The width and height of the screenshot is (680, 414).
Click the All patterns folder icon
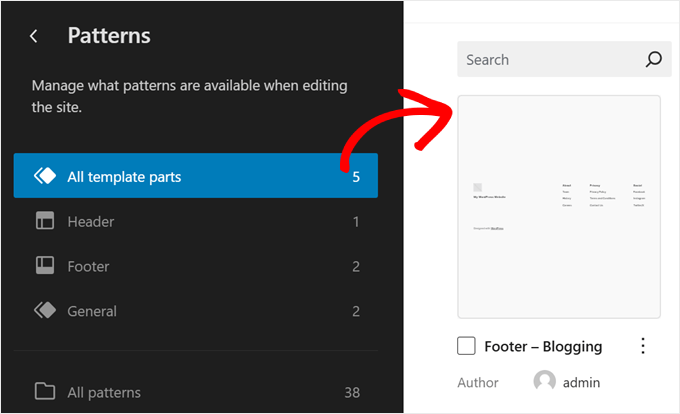[x=45, y=392]
